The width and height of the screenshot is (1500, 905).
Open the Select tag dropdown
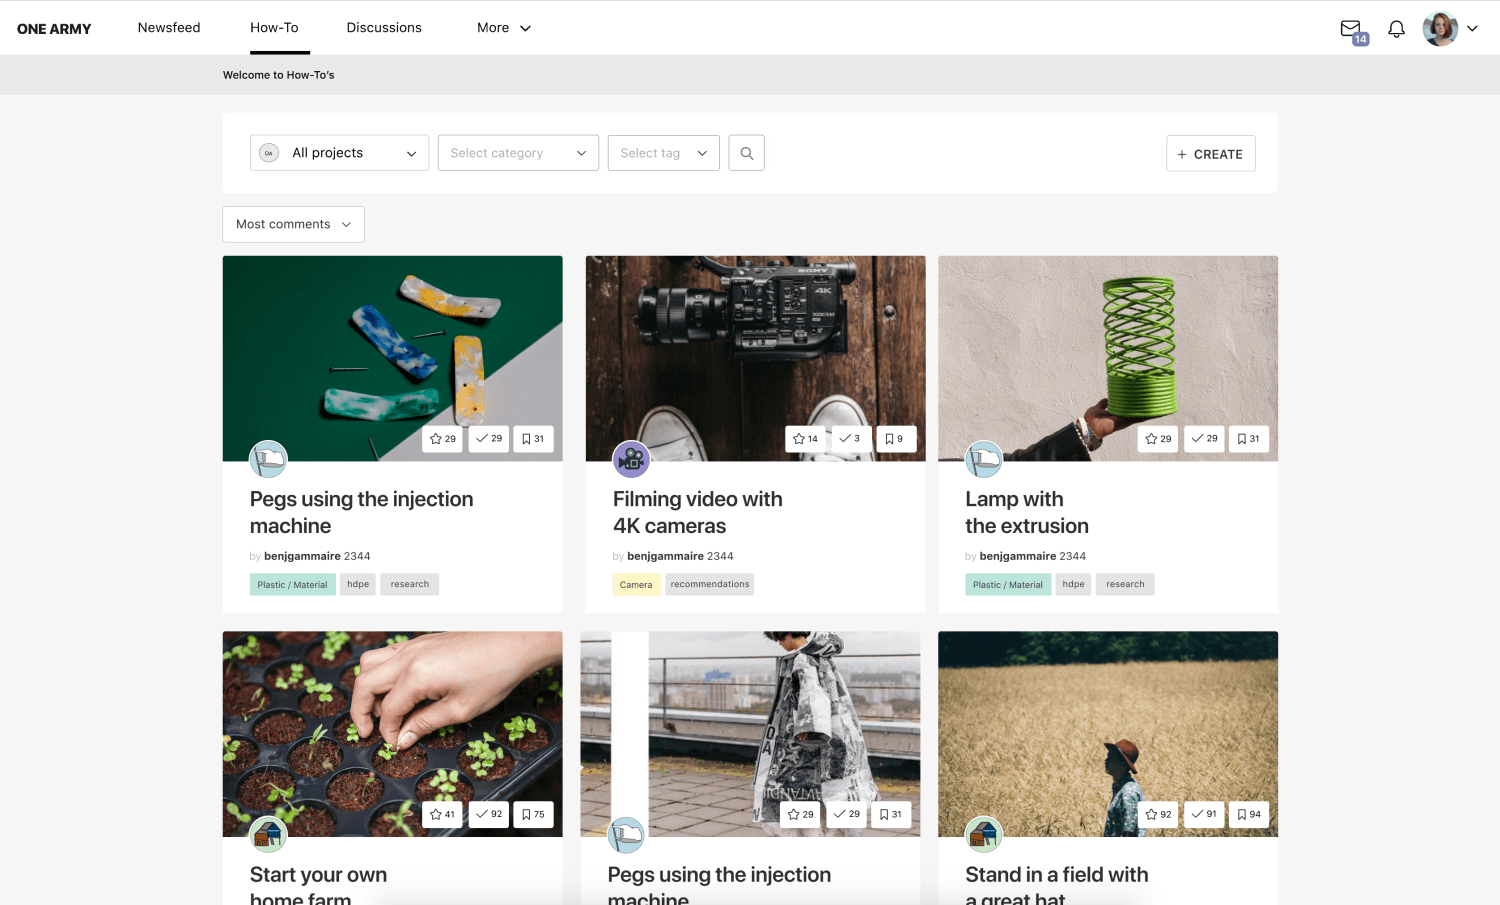(x=664, y=153)
